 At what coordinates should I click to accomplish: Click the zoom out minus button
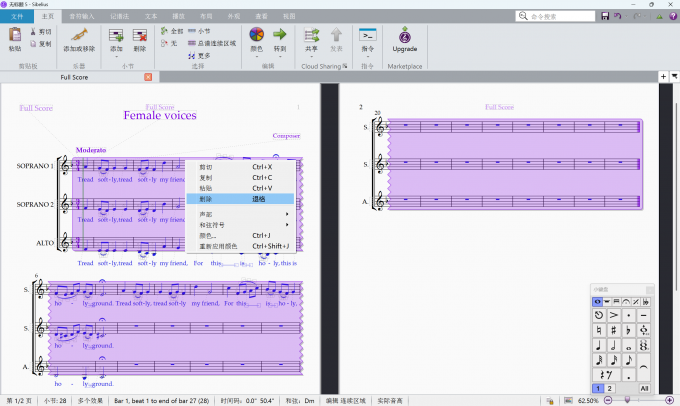coord(608,400)
